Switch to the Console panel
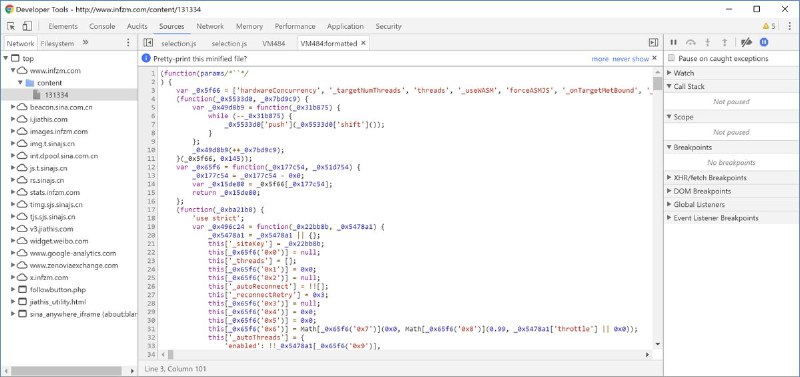800x377 pixels. (102, 26)
